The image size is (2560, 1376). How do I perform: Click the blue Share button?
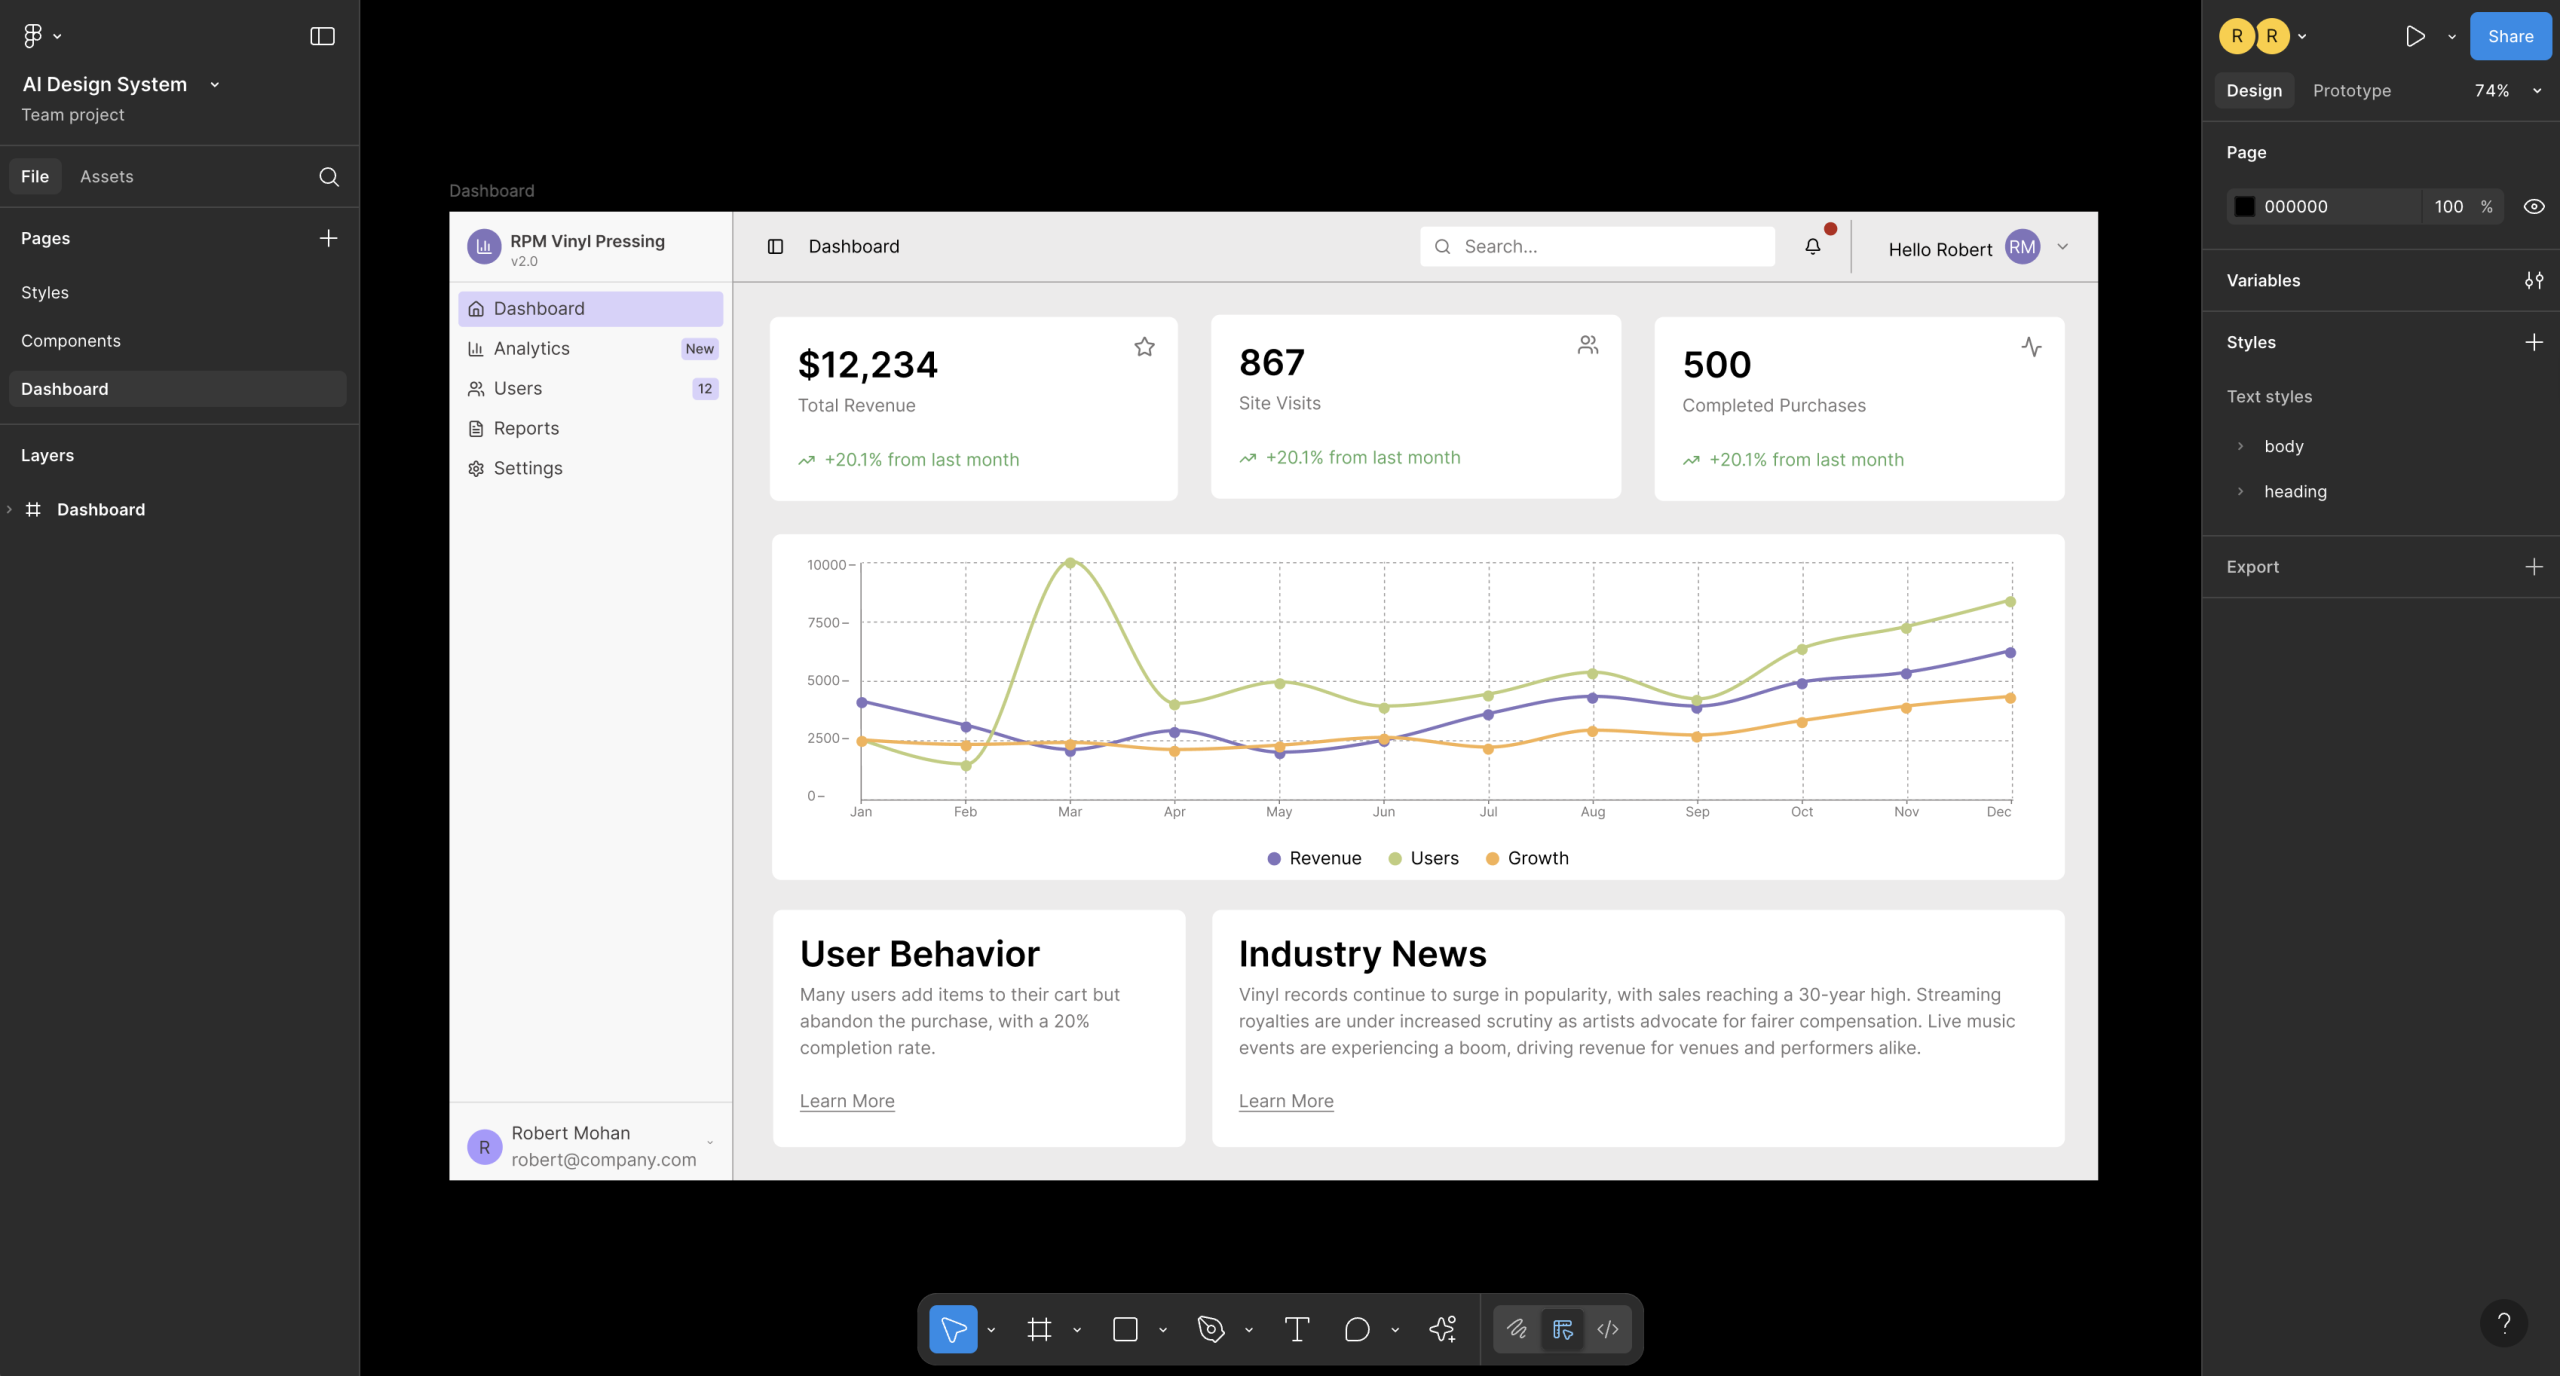pyautogui.click(x=2509, y=37)
